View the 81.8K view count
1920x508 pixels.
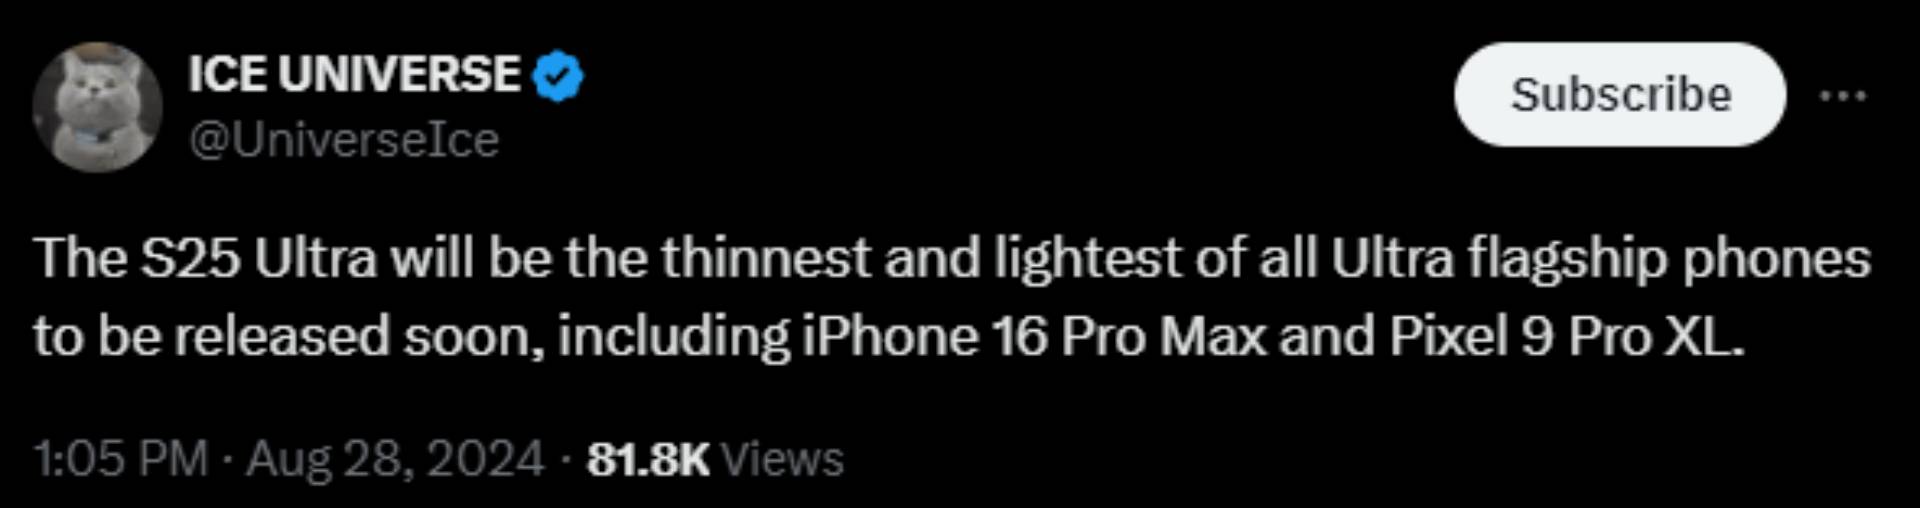(648, 460)
